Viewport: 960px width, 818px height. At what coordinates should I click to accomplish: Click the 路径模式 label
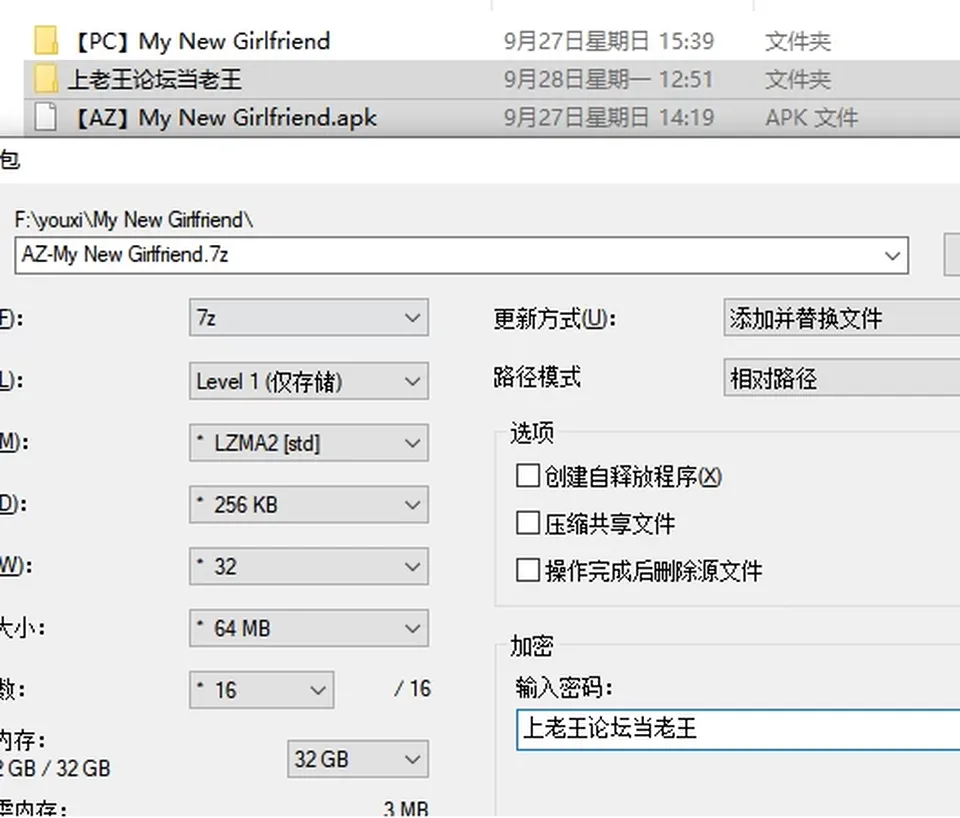(538, 377)
